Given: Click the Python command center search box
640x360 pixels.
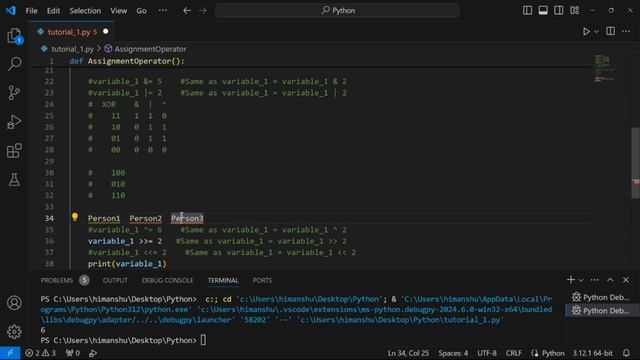Looking at the screenshot, I should tap(337, 11).
